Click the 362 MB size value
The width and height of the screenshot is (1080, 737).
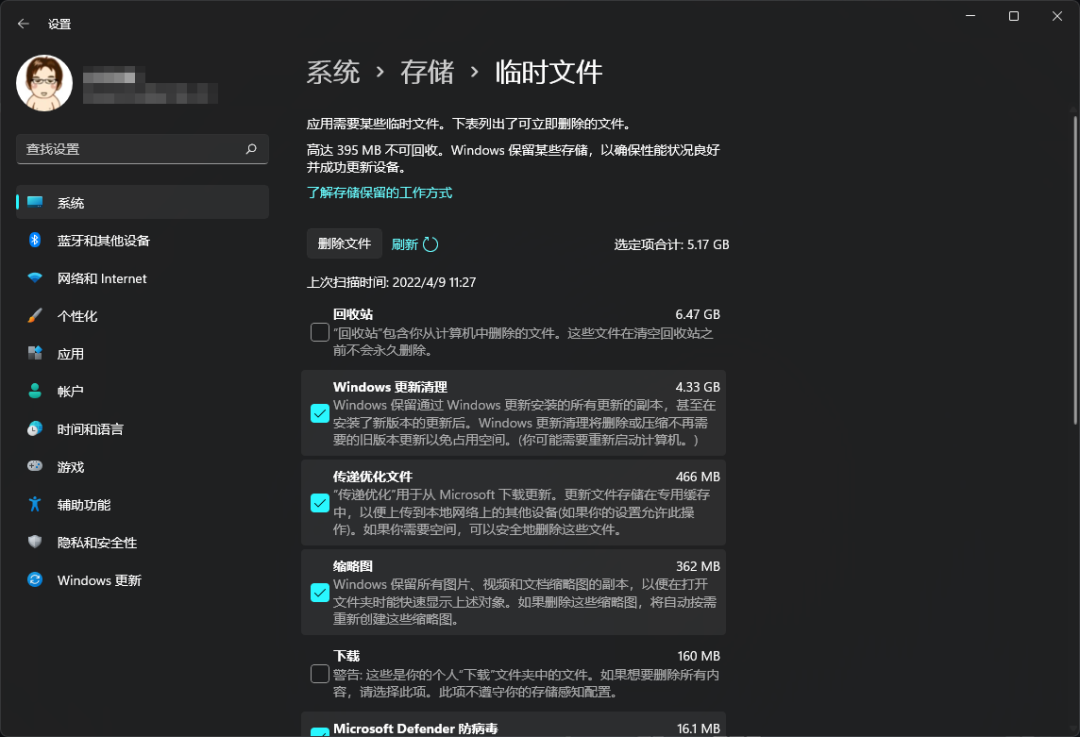(698, 566)
